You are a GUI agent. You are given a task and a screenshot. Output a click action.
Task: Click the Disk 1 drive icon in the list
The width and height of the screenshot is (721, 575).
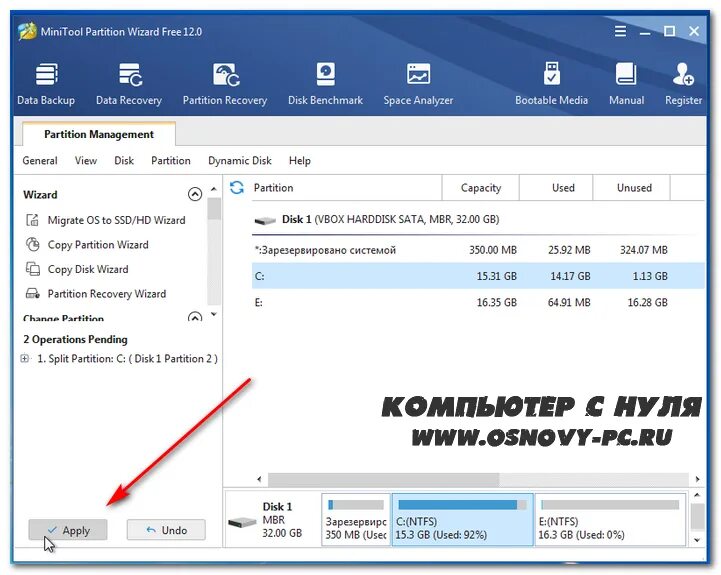click(x=265, y=220)
